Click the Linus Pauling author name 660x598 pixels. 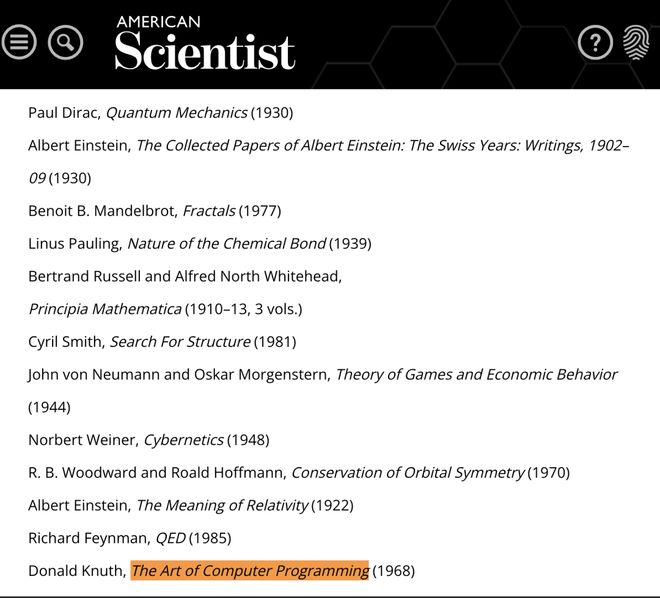click(x=74, y=244)
